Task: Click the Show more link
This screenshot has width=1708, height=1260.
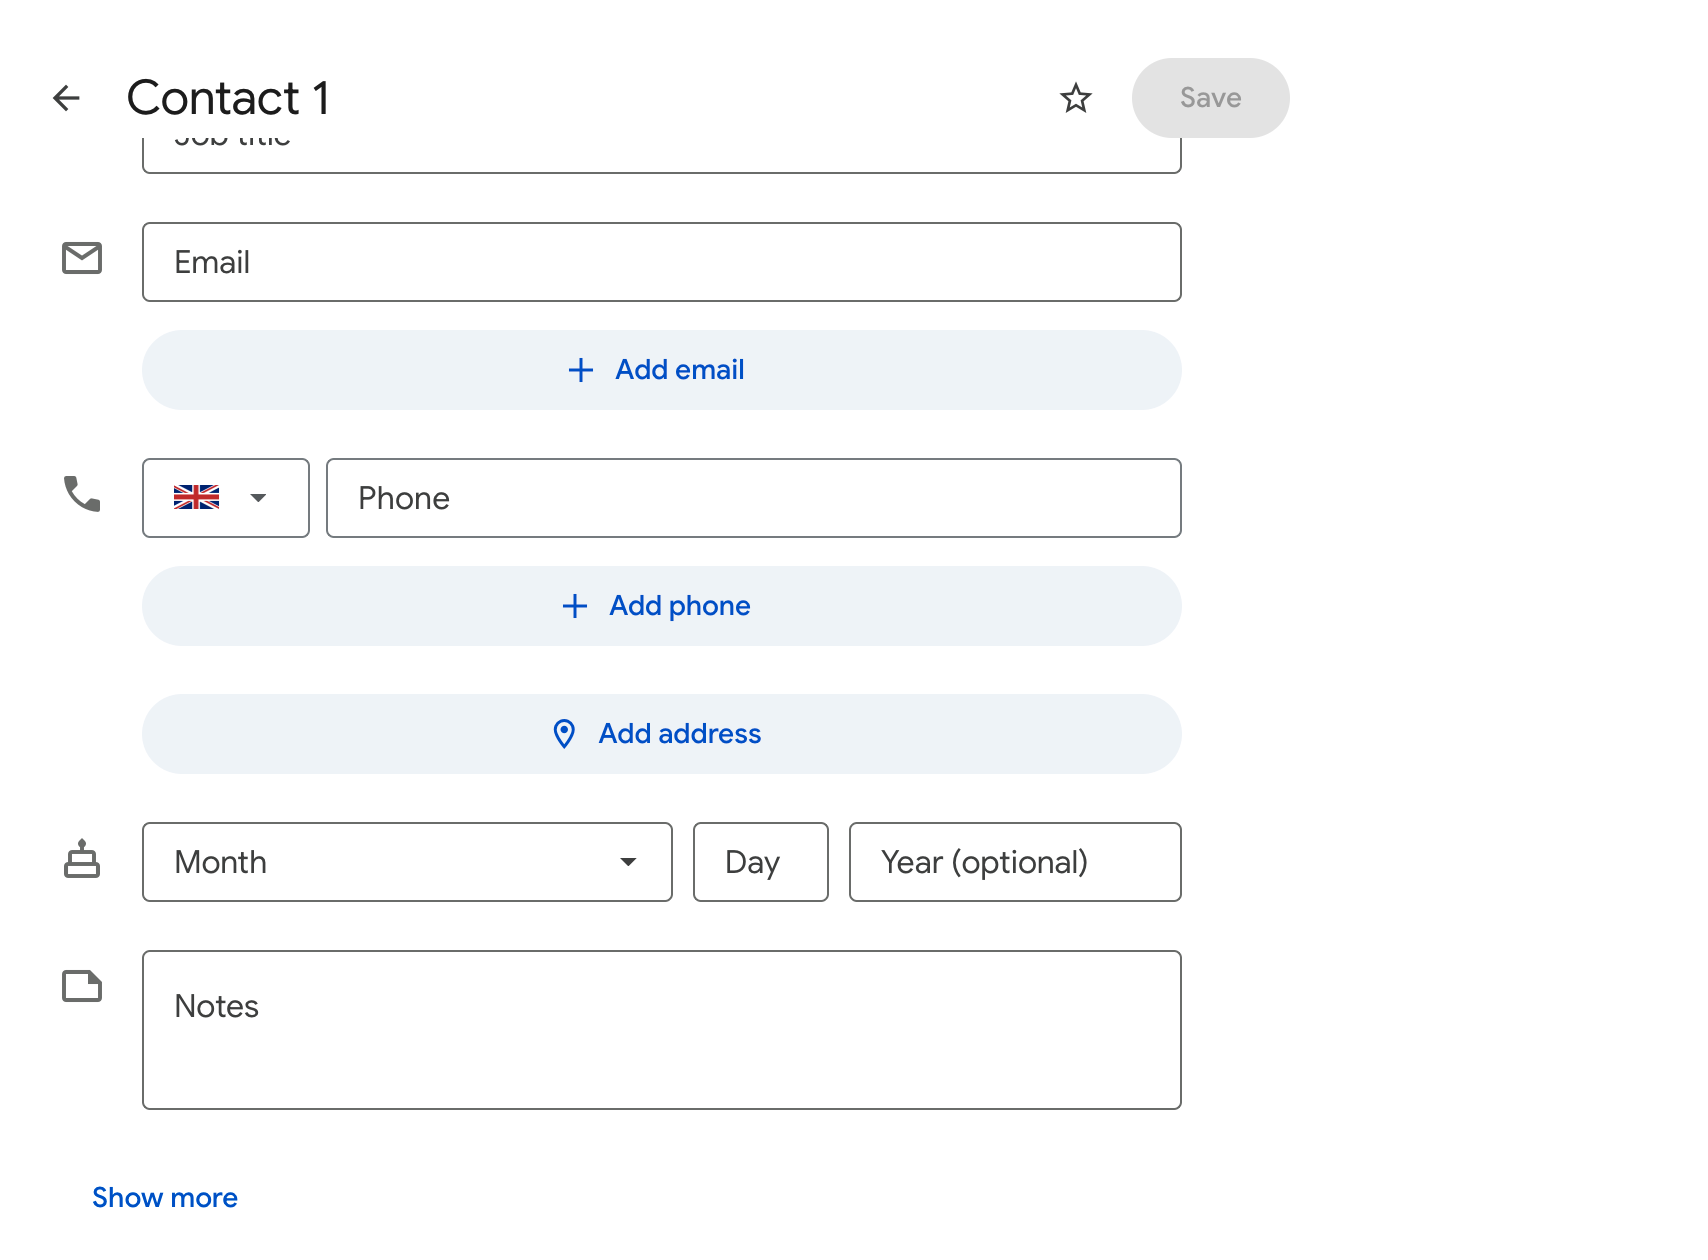Action: pyautogui.click(x=165, y=1198)
